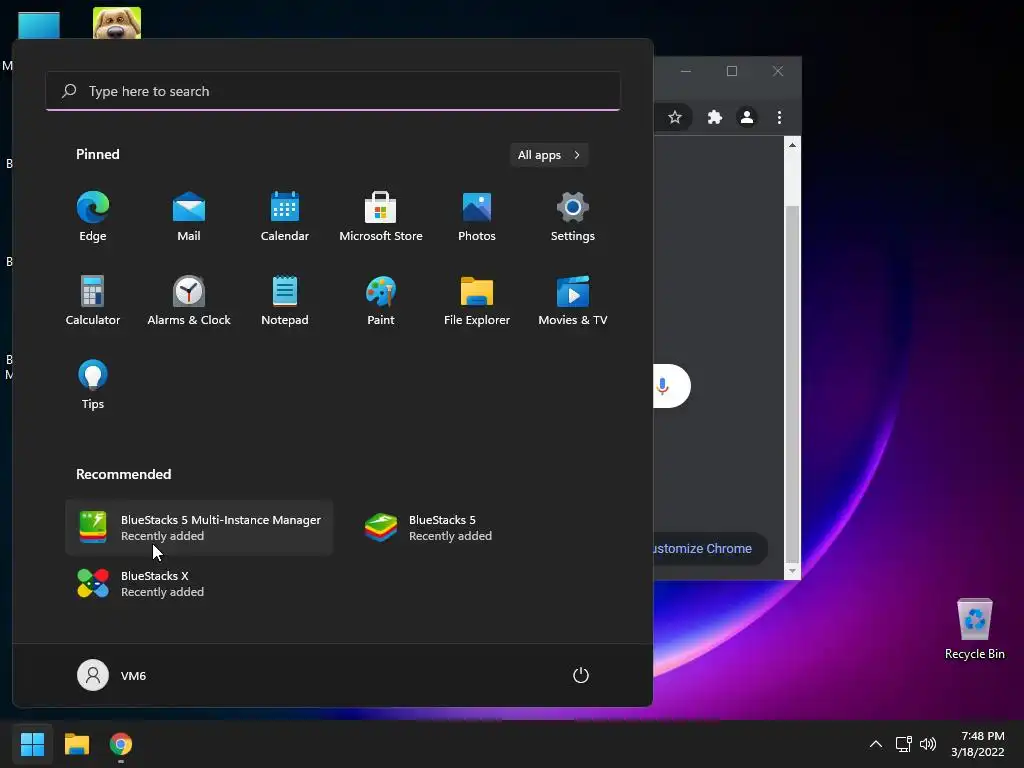Launch the Calendar app
The height and width of the screenshot is (768, 1024).
coord(285,216)
